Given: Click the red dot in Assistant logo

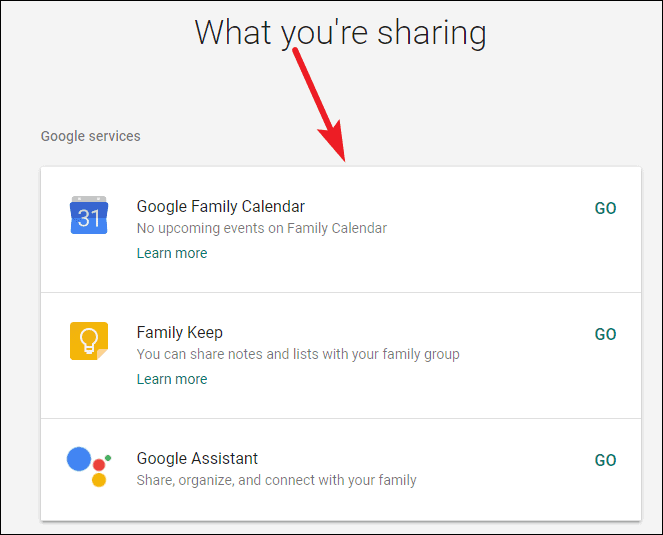Looking at the screenshot, I should (x=99, y=465).
